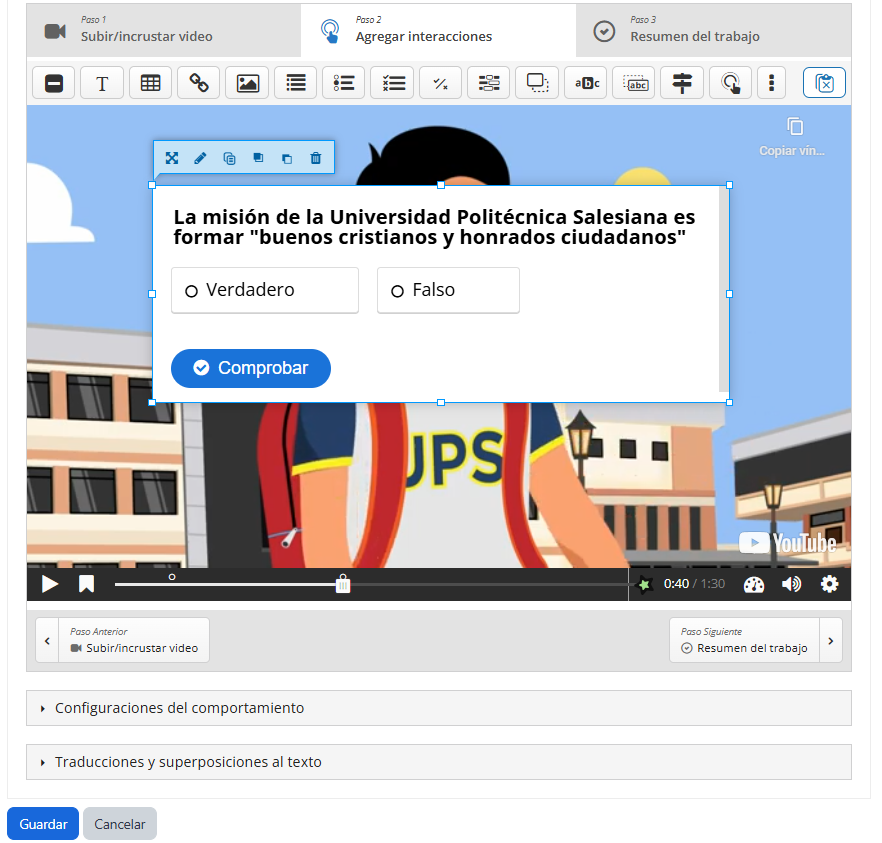
Task: Add a True/False question (½ icon)
Action: pos(440,83)
